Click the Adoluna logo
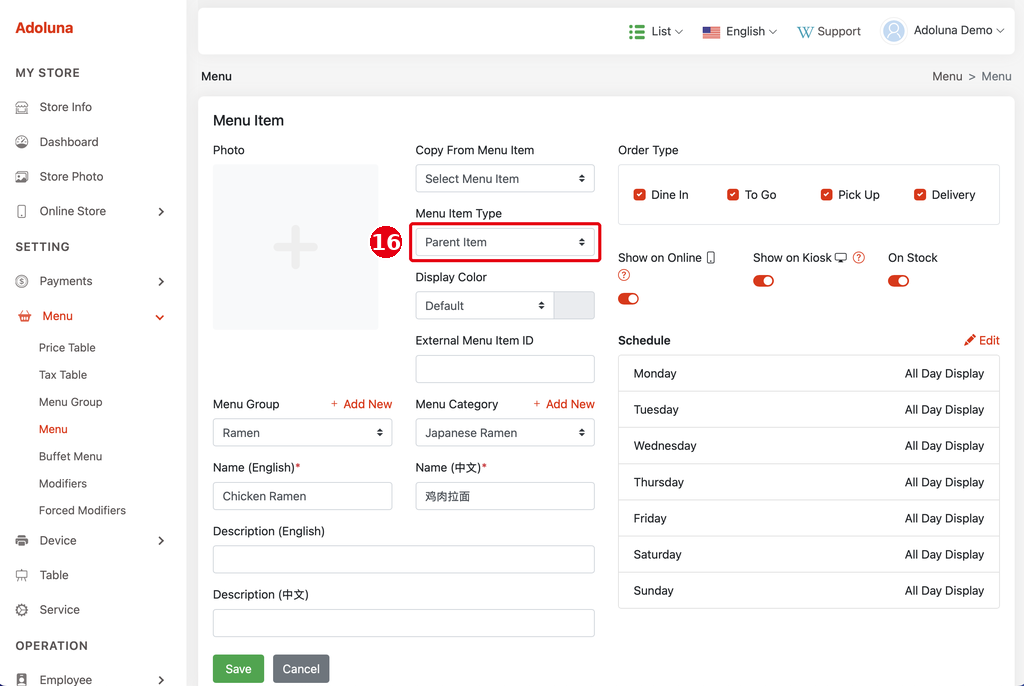This screenshot has width=1024, height=686. (44, 28)
